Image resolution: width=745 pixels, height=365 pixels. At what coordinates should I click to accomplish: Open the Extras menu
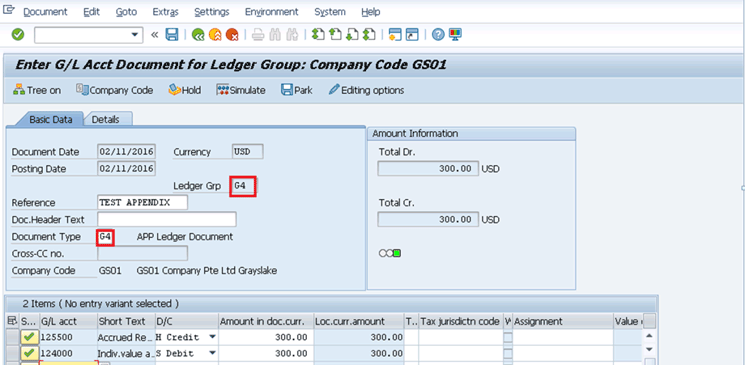click(165, 12)
